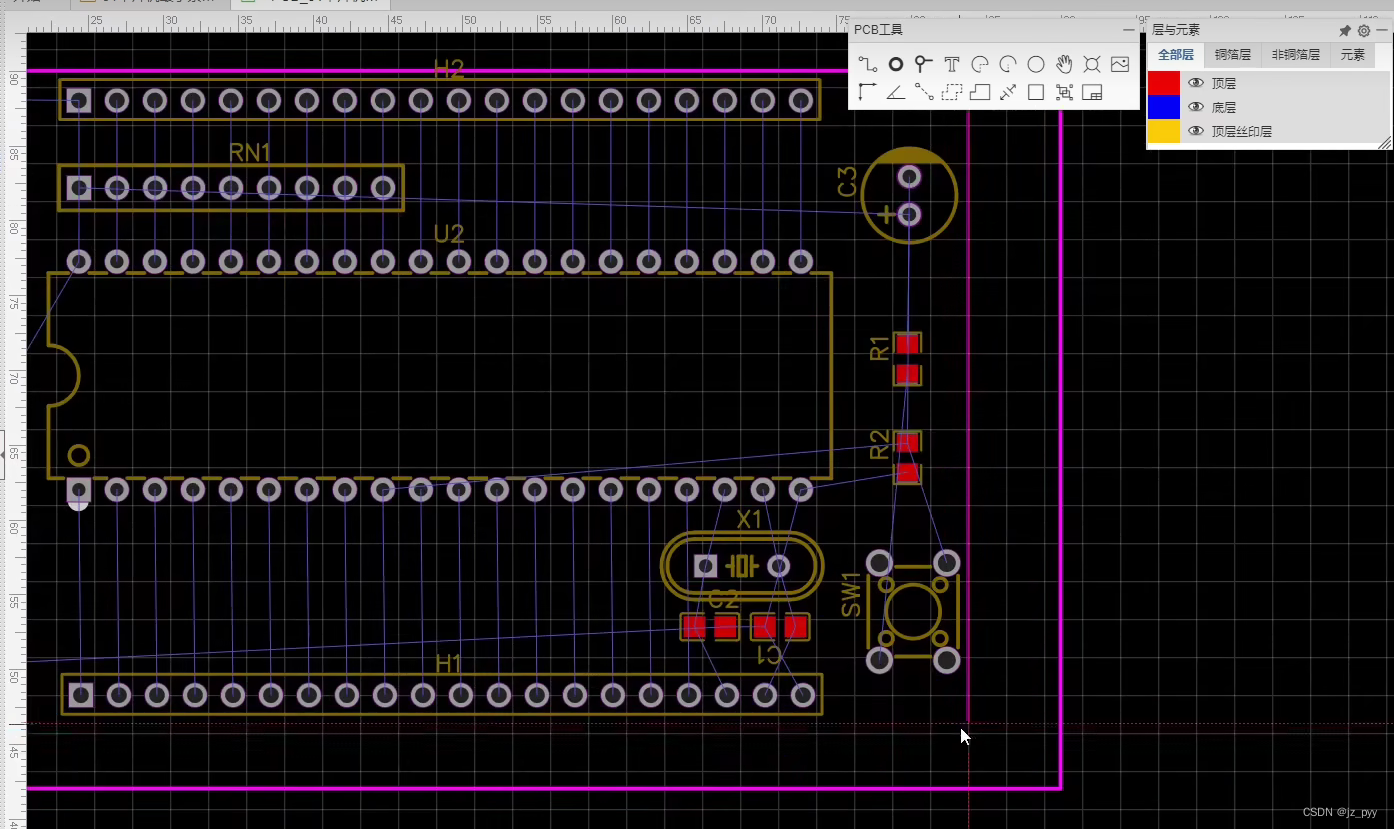Pick the first Arc tool in PCB工具
This screenshot has width=1394, height=829.
pos(980,64)
